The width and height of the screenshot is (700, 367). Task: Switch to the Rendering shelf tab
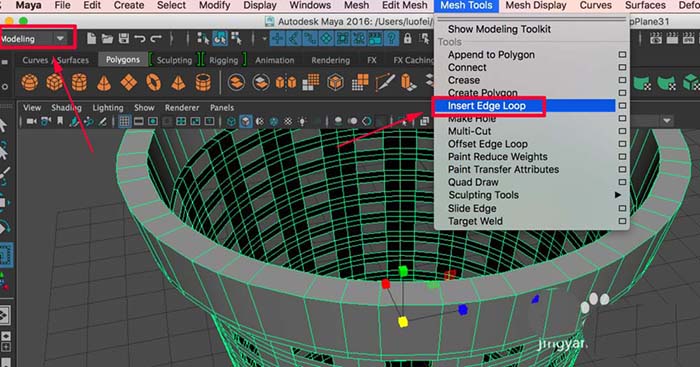[330, 60]
